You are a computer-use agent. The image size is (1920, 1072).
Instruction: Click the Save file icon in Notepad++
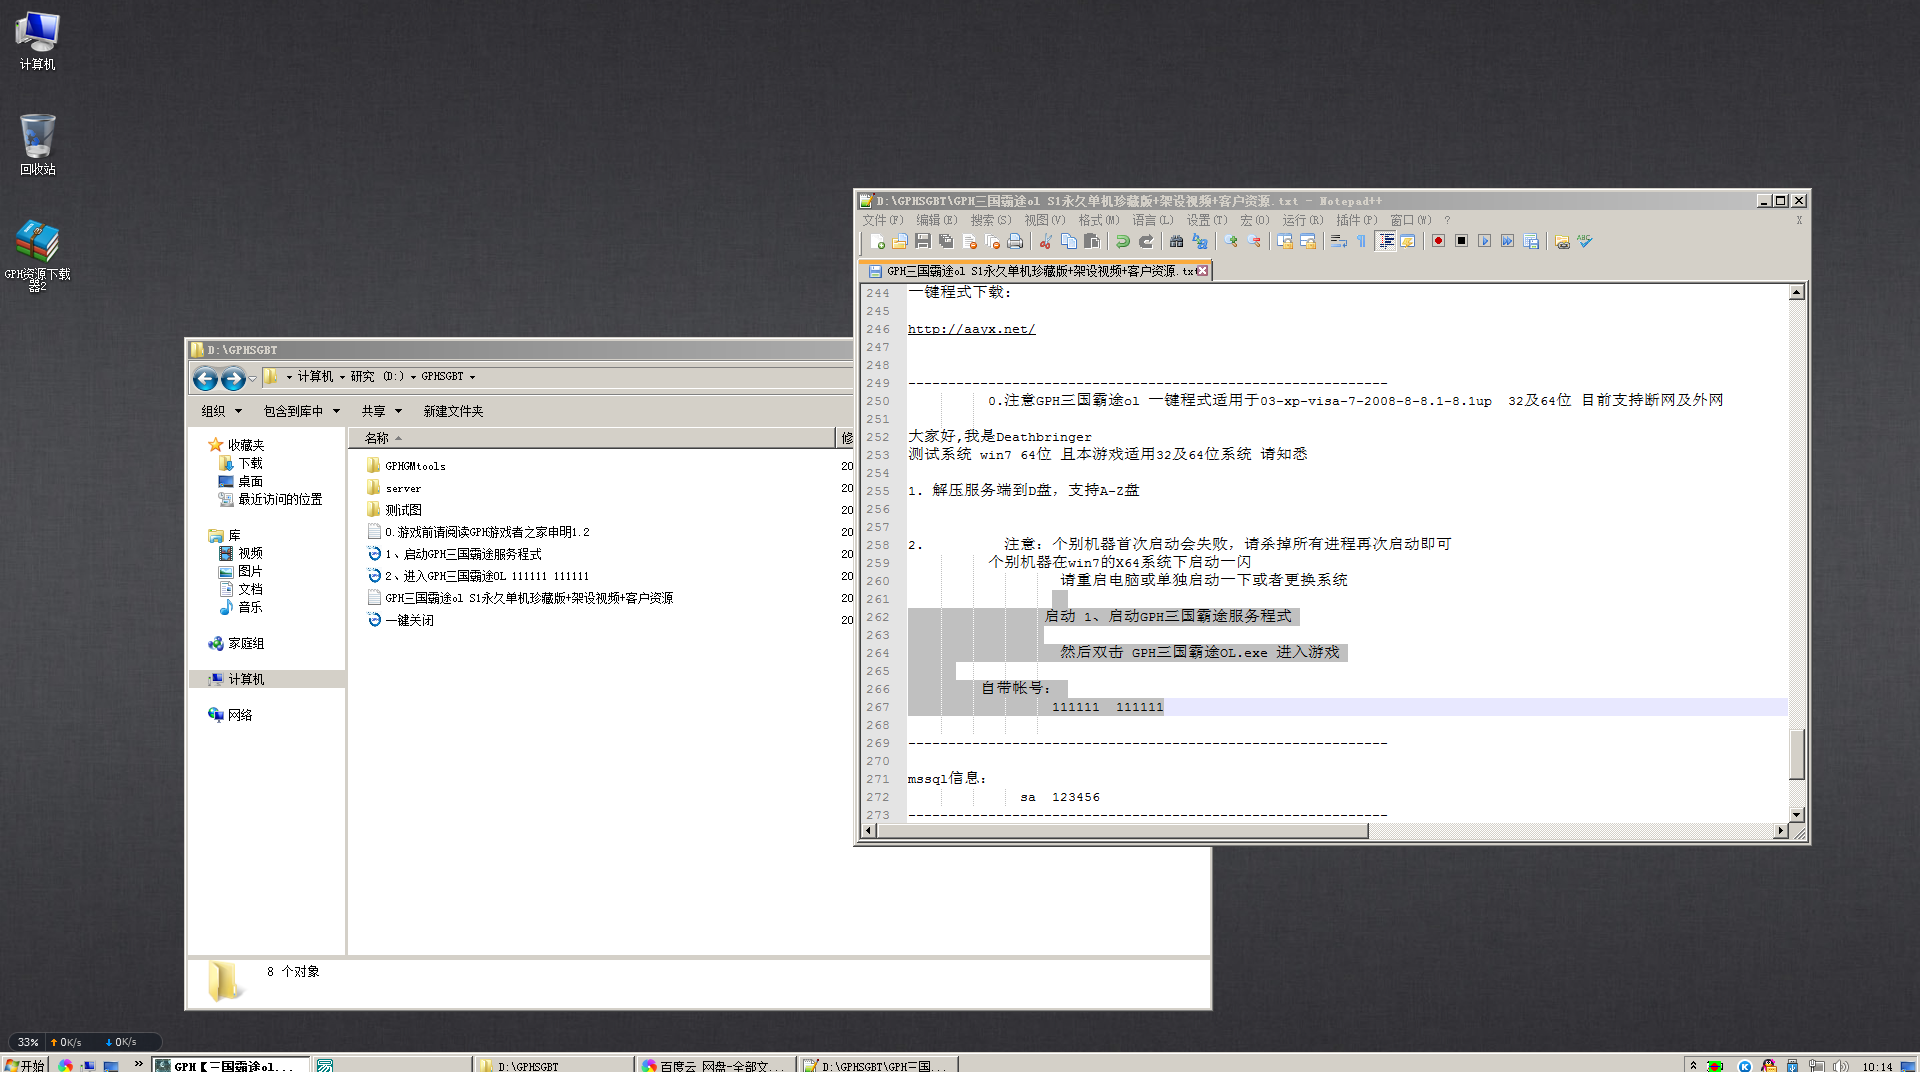coord(923,242)
